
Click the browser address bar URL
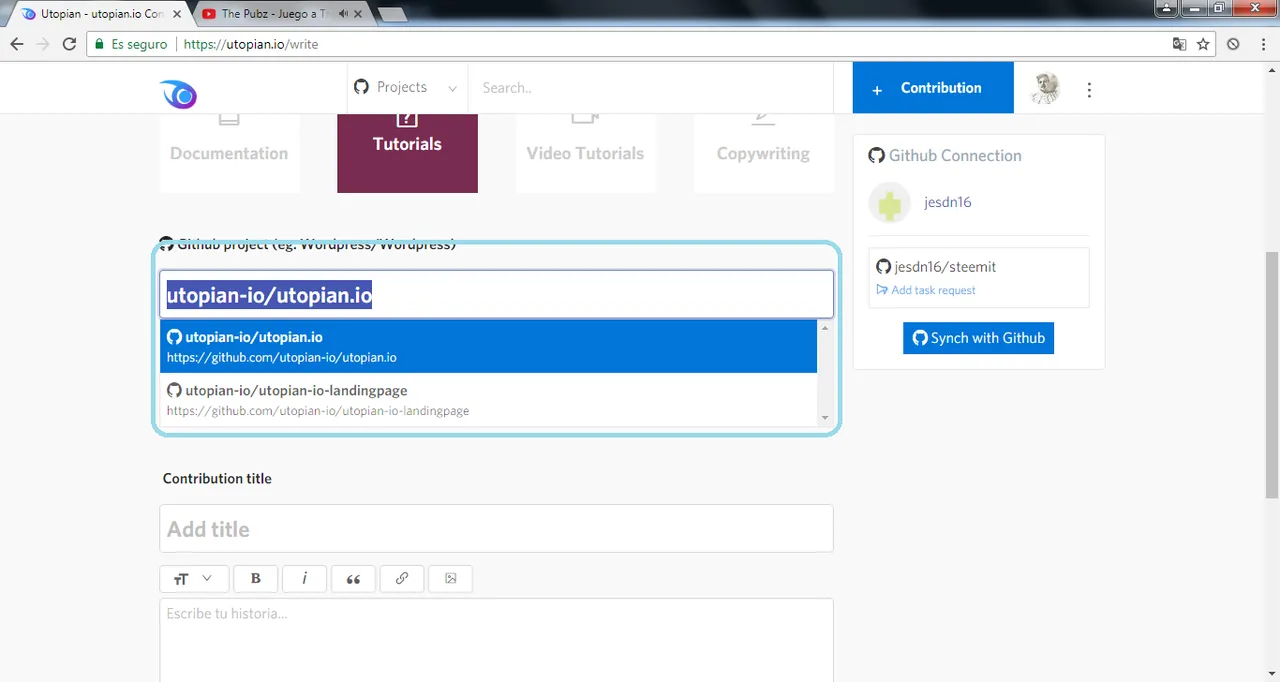click(251, 44)
